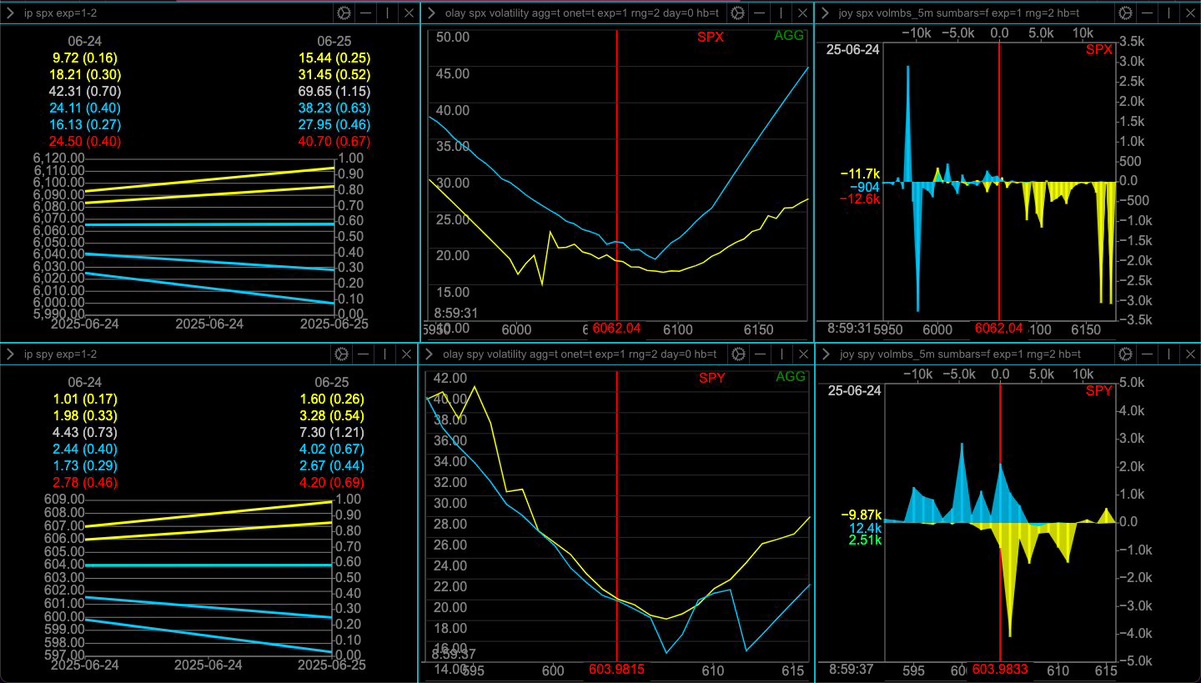This screenshot has height=683, width=1201.
Task: Expand chevron beside joy spy volmbs_5m command
Action: click(x=826, y=354)
